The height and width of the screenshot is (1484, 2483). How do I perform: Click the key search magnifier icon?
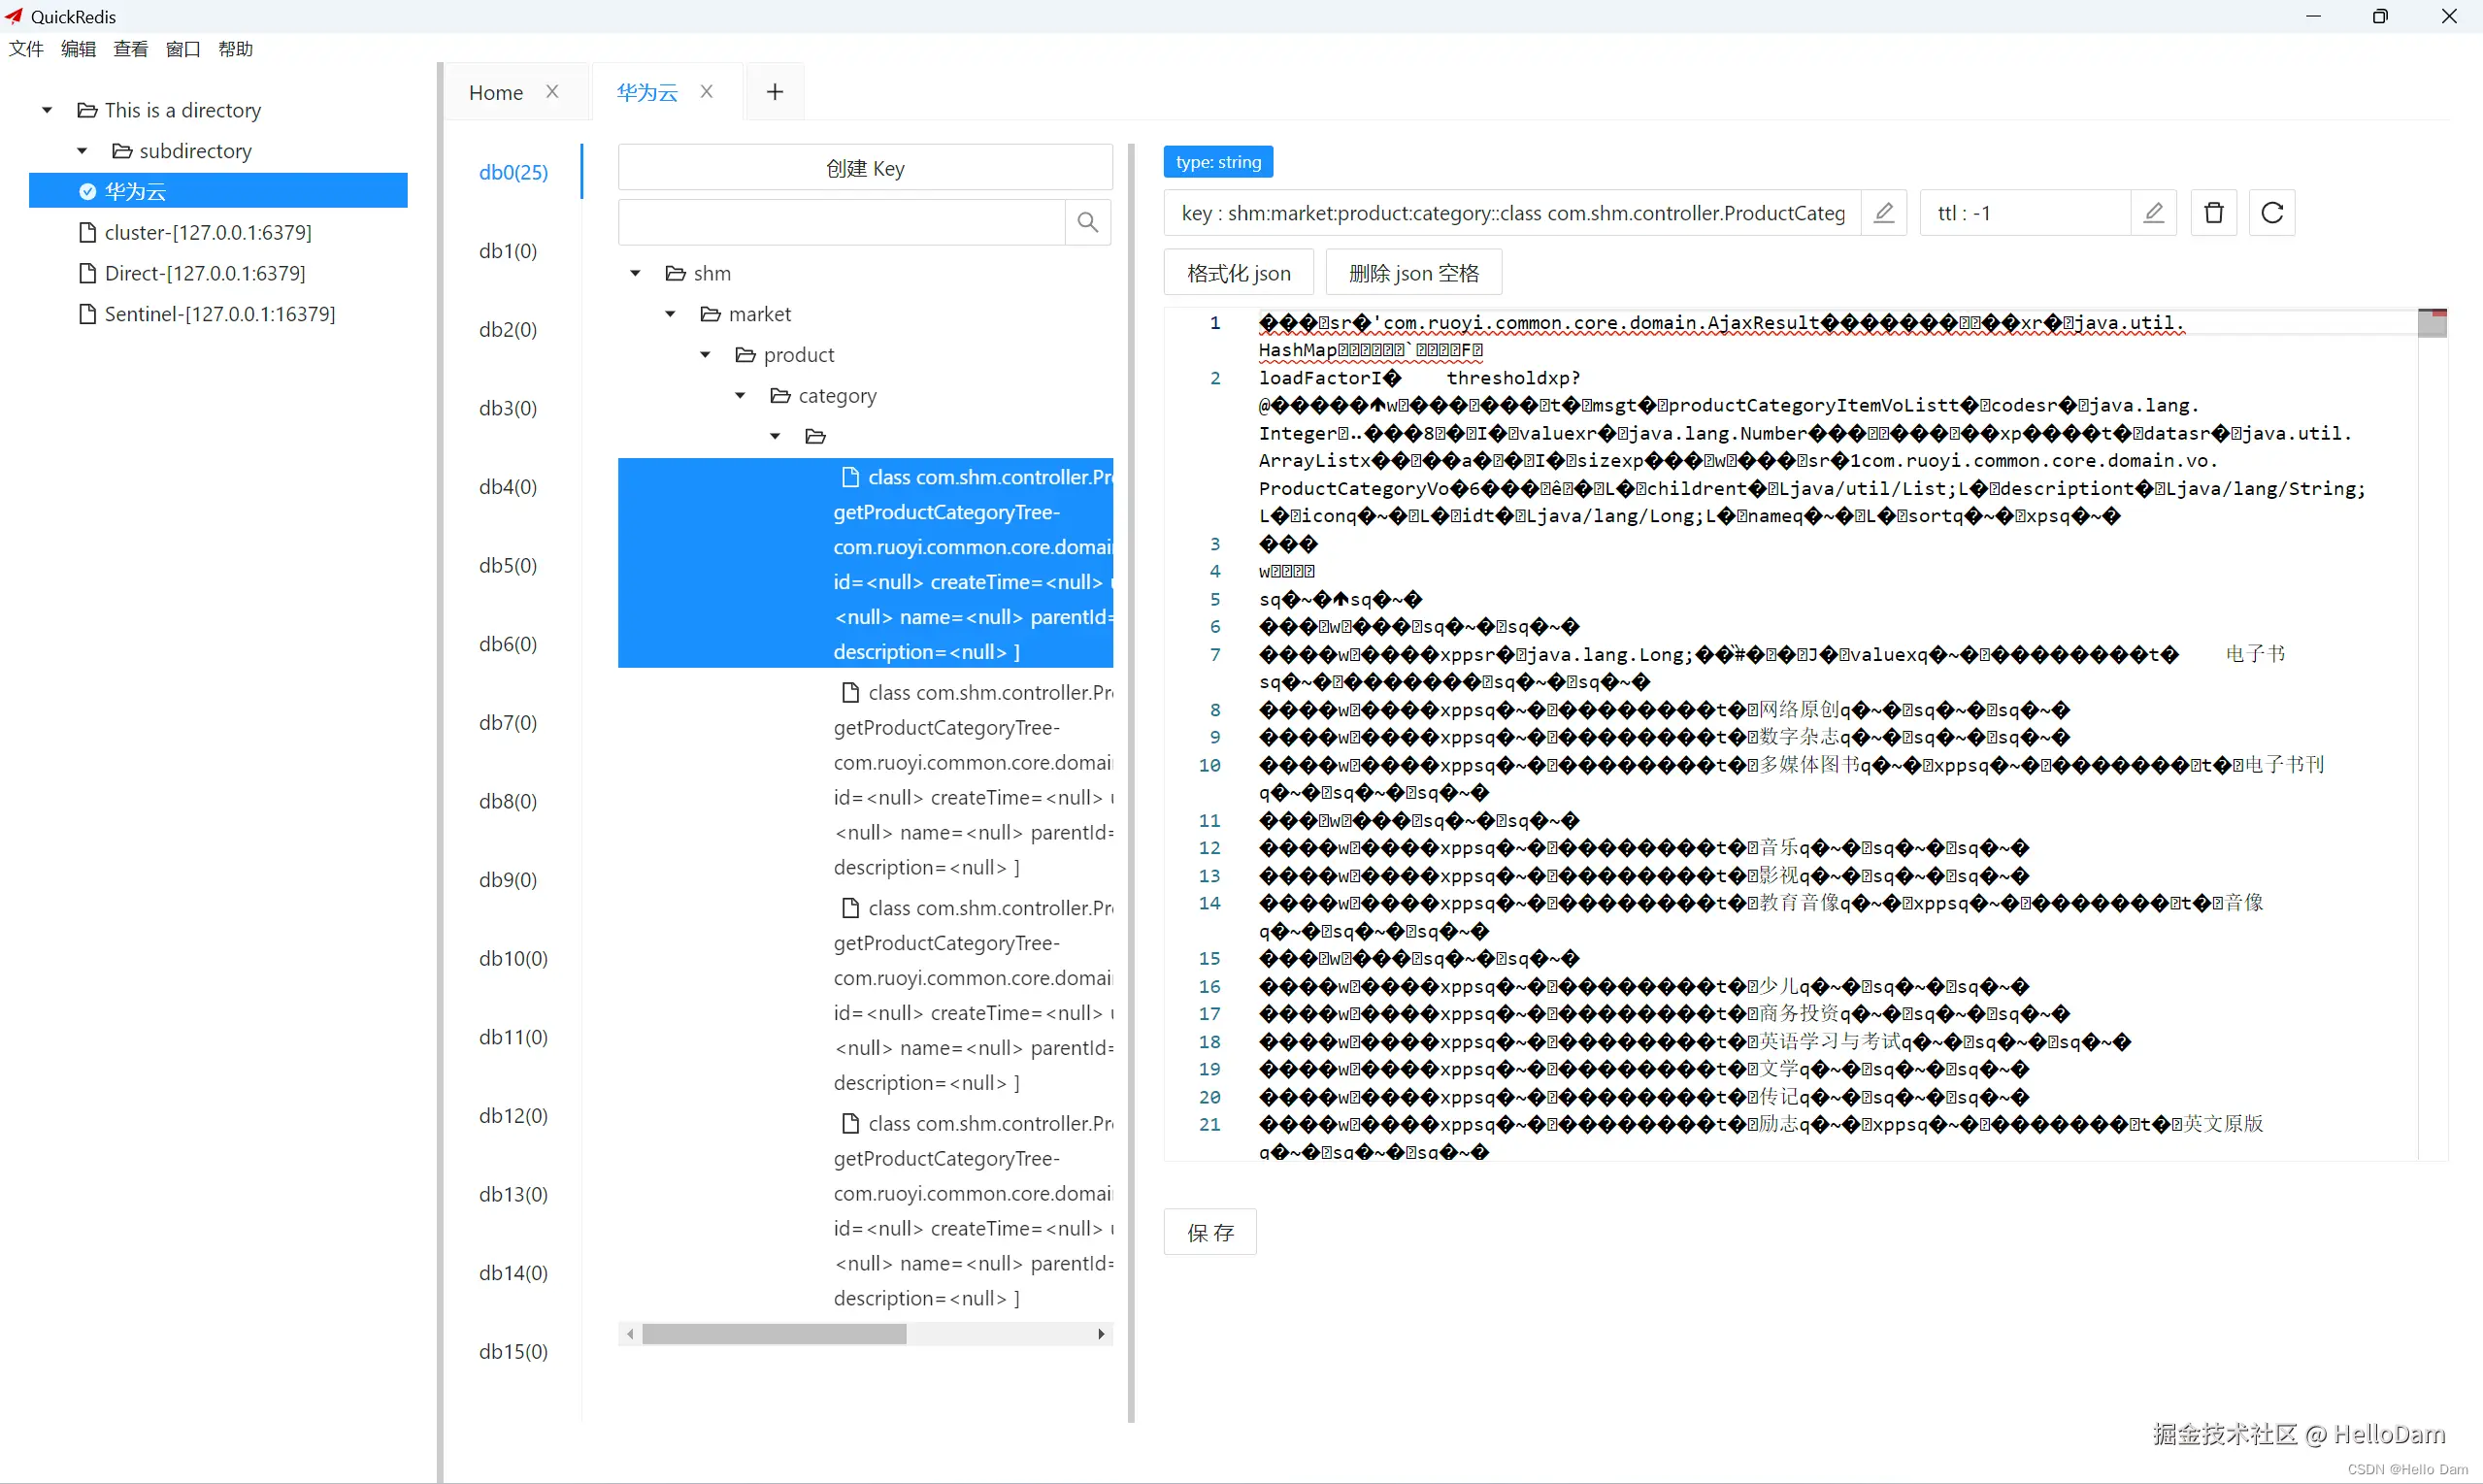tap(1087, 222)
